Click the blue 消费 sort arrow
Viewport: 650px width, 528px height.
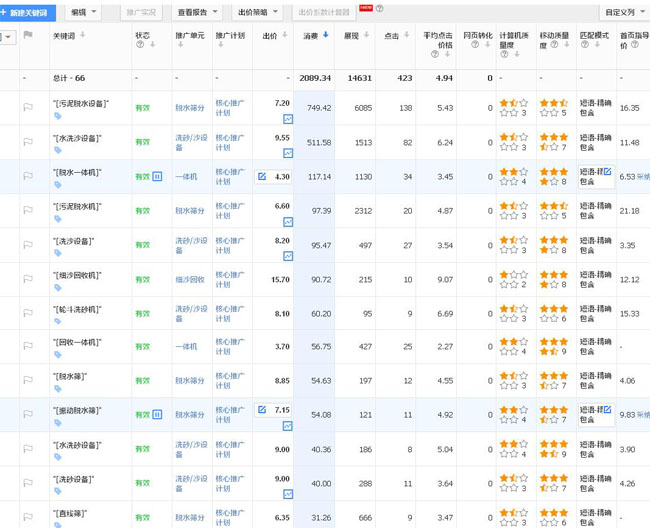325,35
